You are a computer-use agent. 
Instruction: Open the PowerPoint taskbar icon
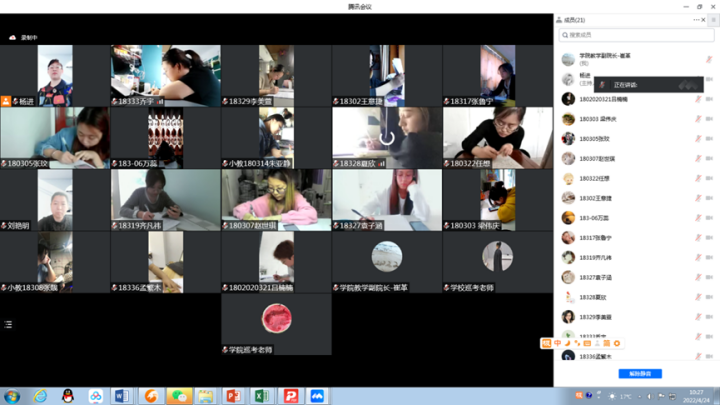[234, 396]
